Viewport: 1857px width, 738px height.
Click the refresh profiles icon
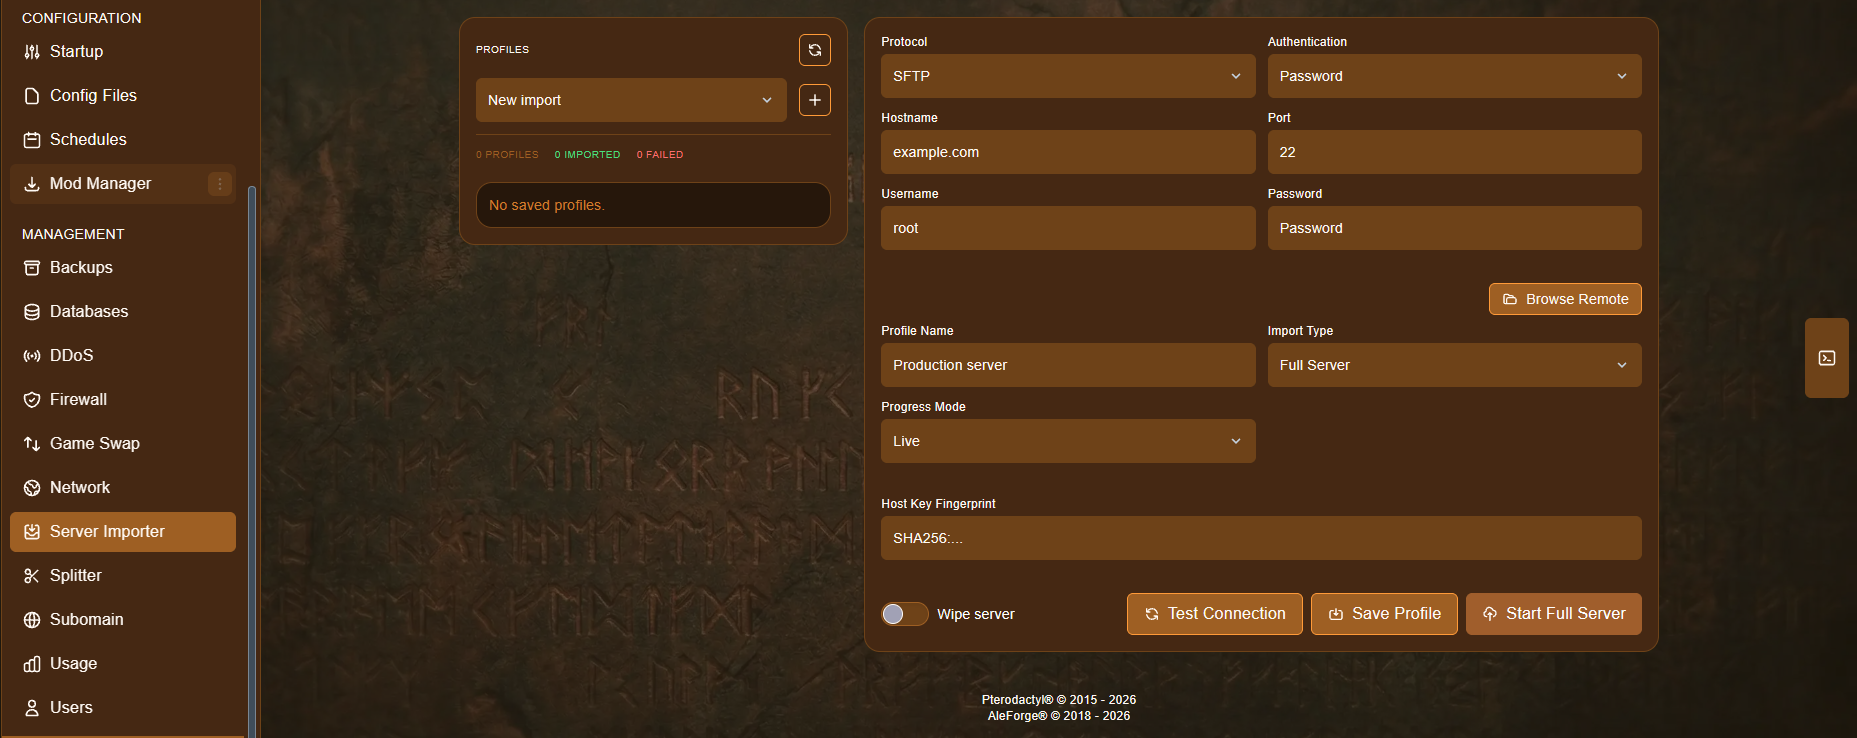pos(815,50)
